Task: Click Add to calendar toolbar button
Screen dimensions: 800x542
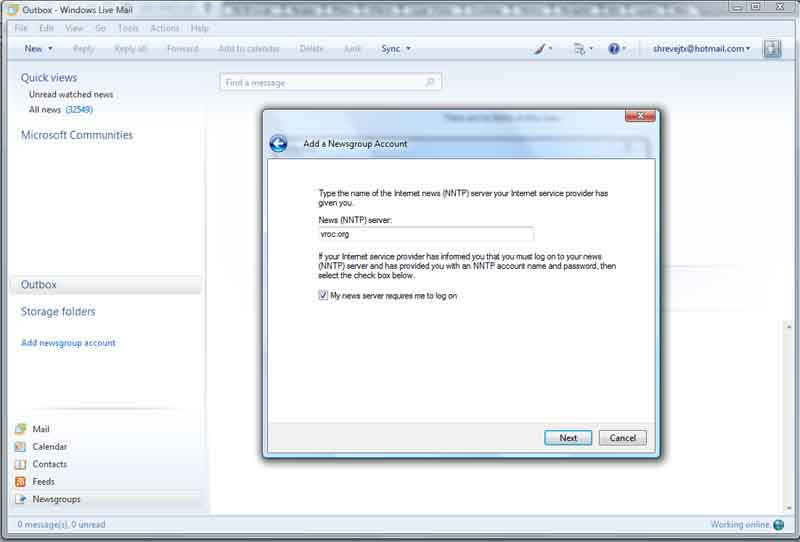Action: 248,49
